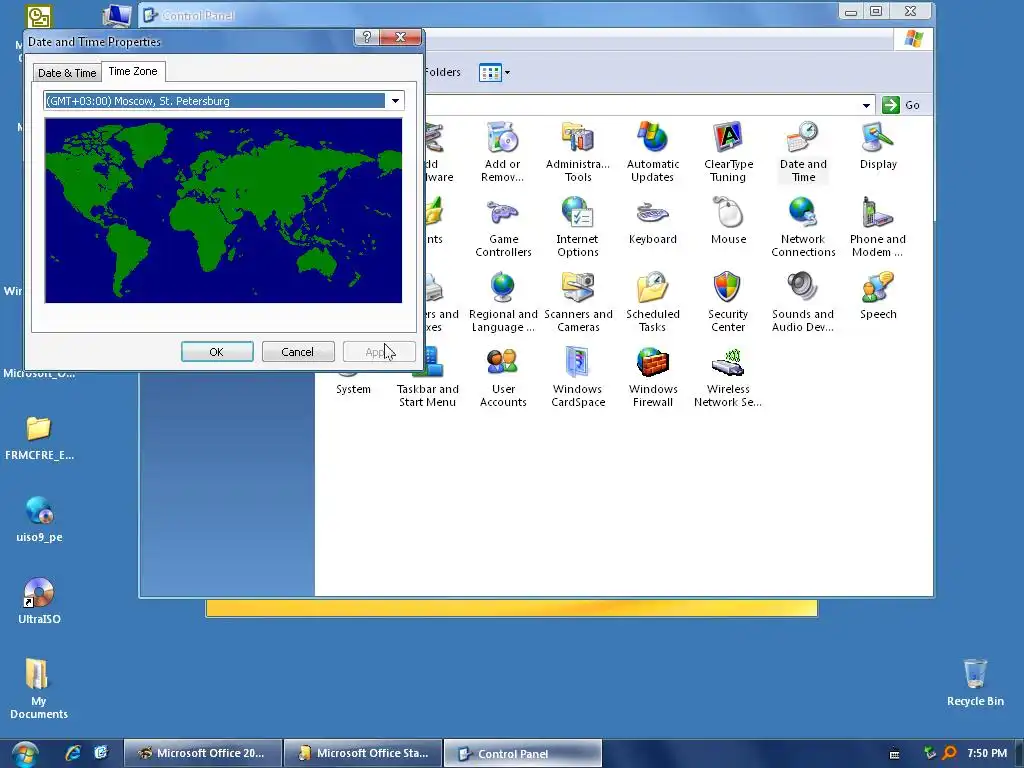
Task: Open Scanners and Cameras icon
Action: click(578, 302)
